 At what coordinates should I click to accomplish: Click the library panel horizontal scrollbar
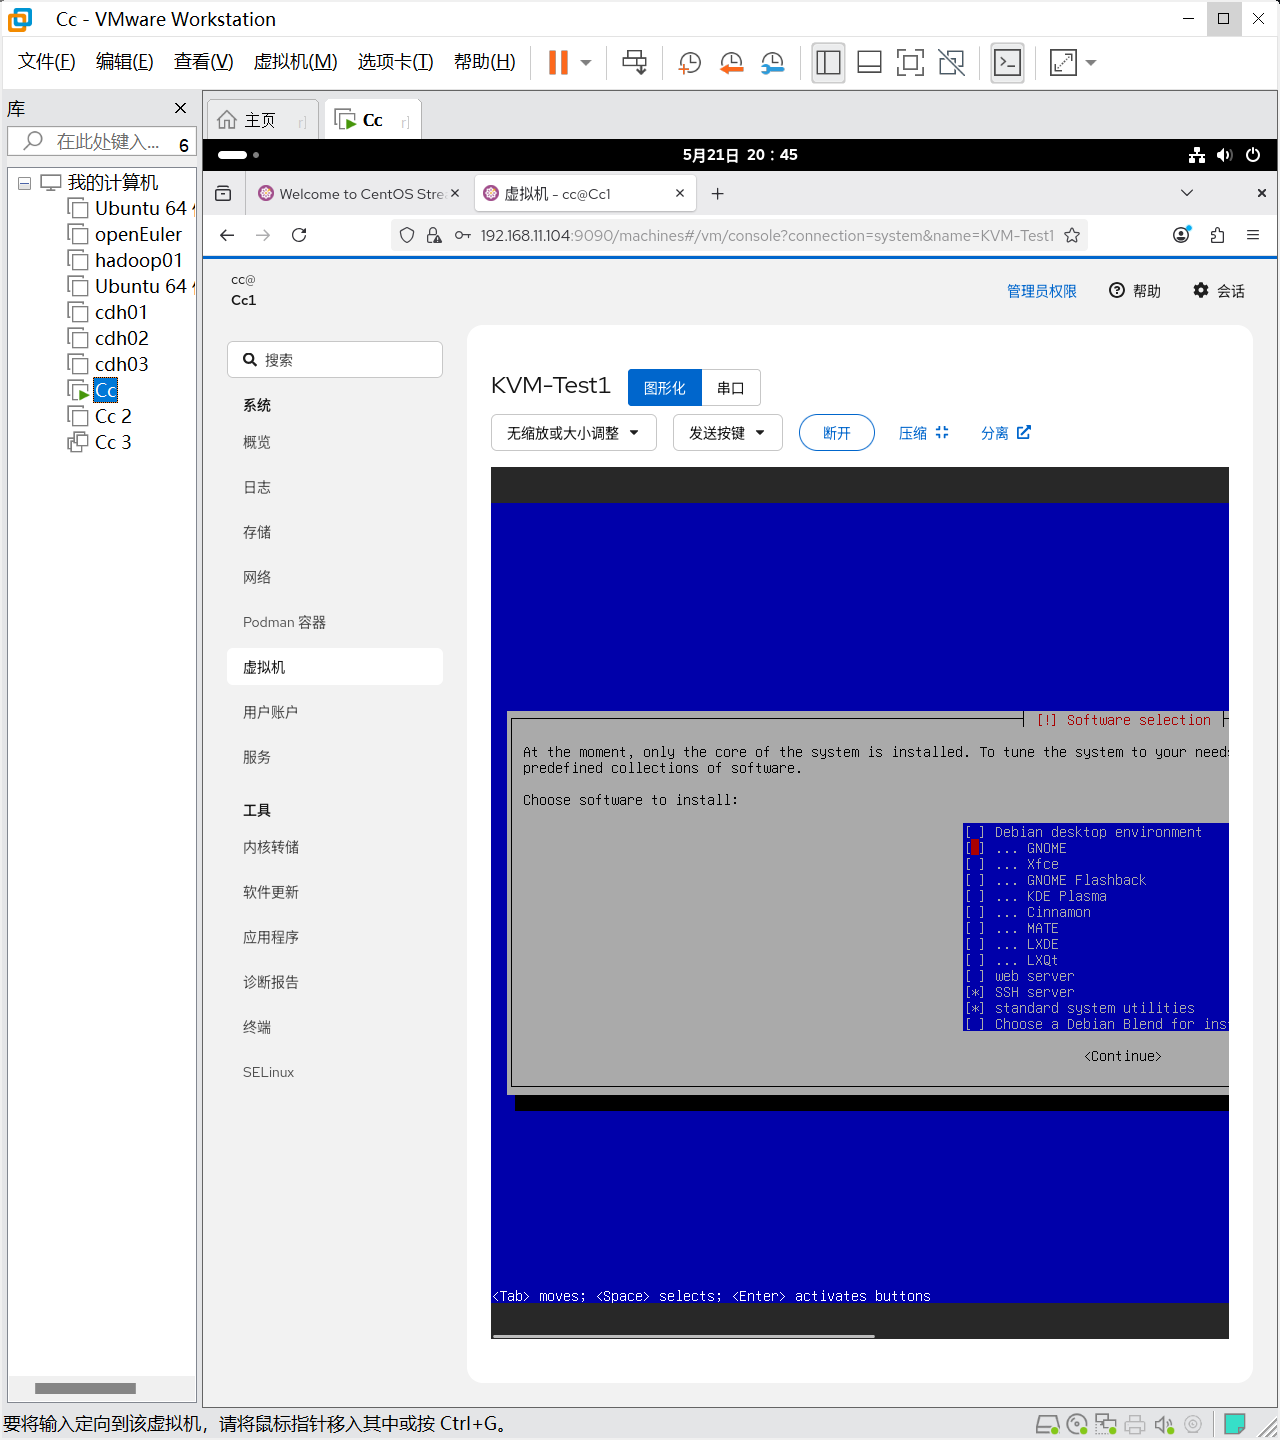85,1388
